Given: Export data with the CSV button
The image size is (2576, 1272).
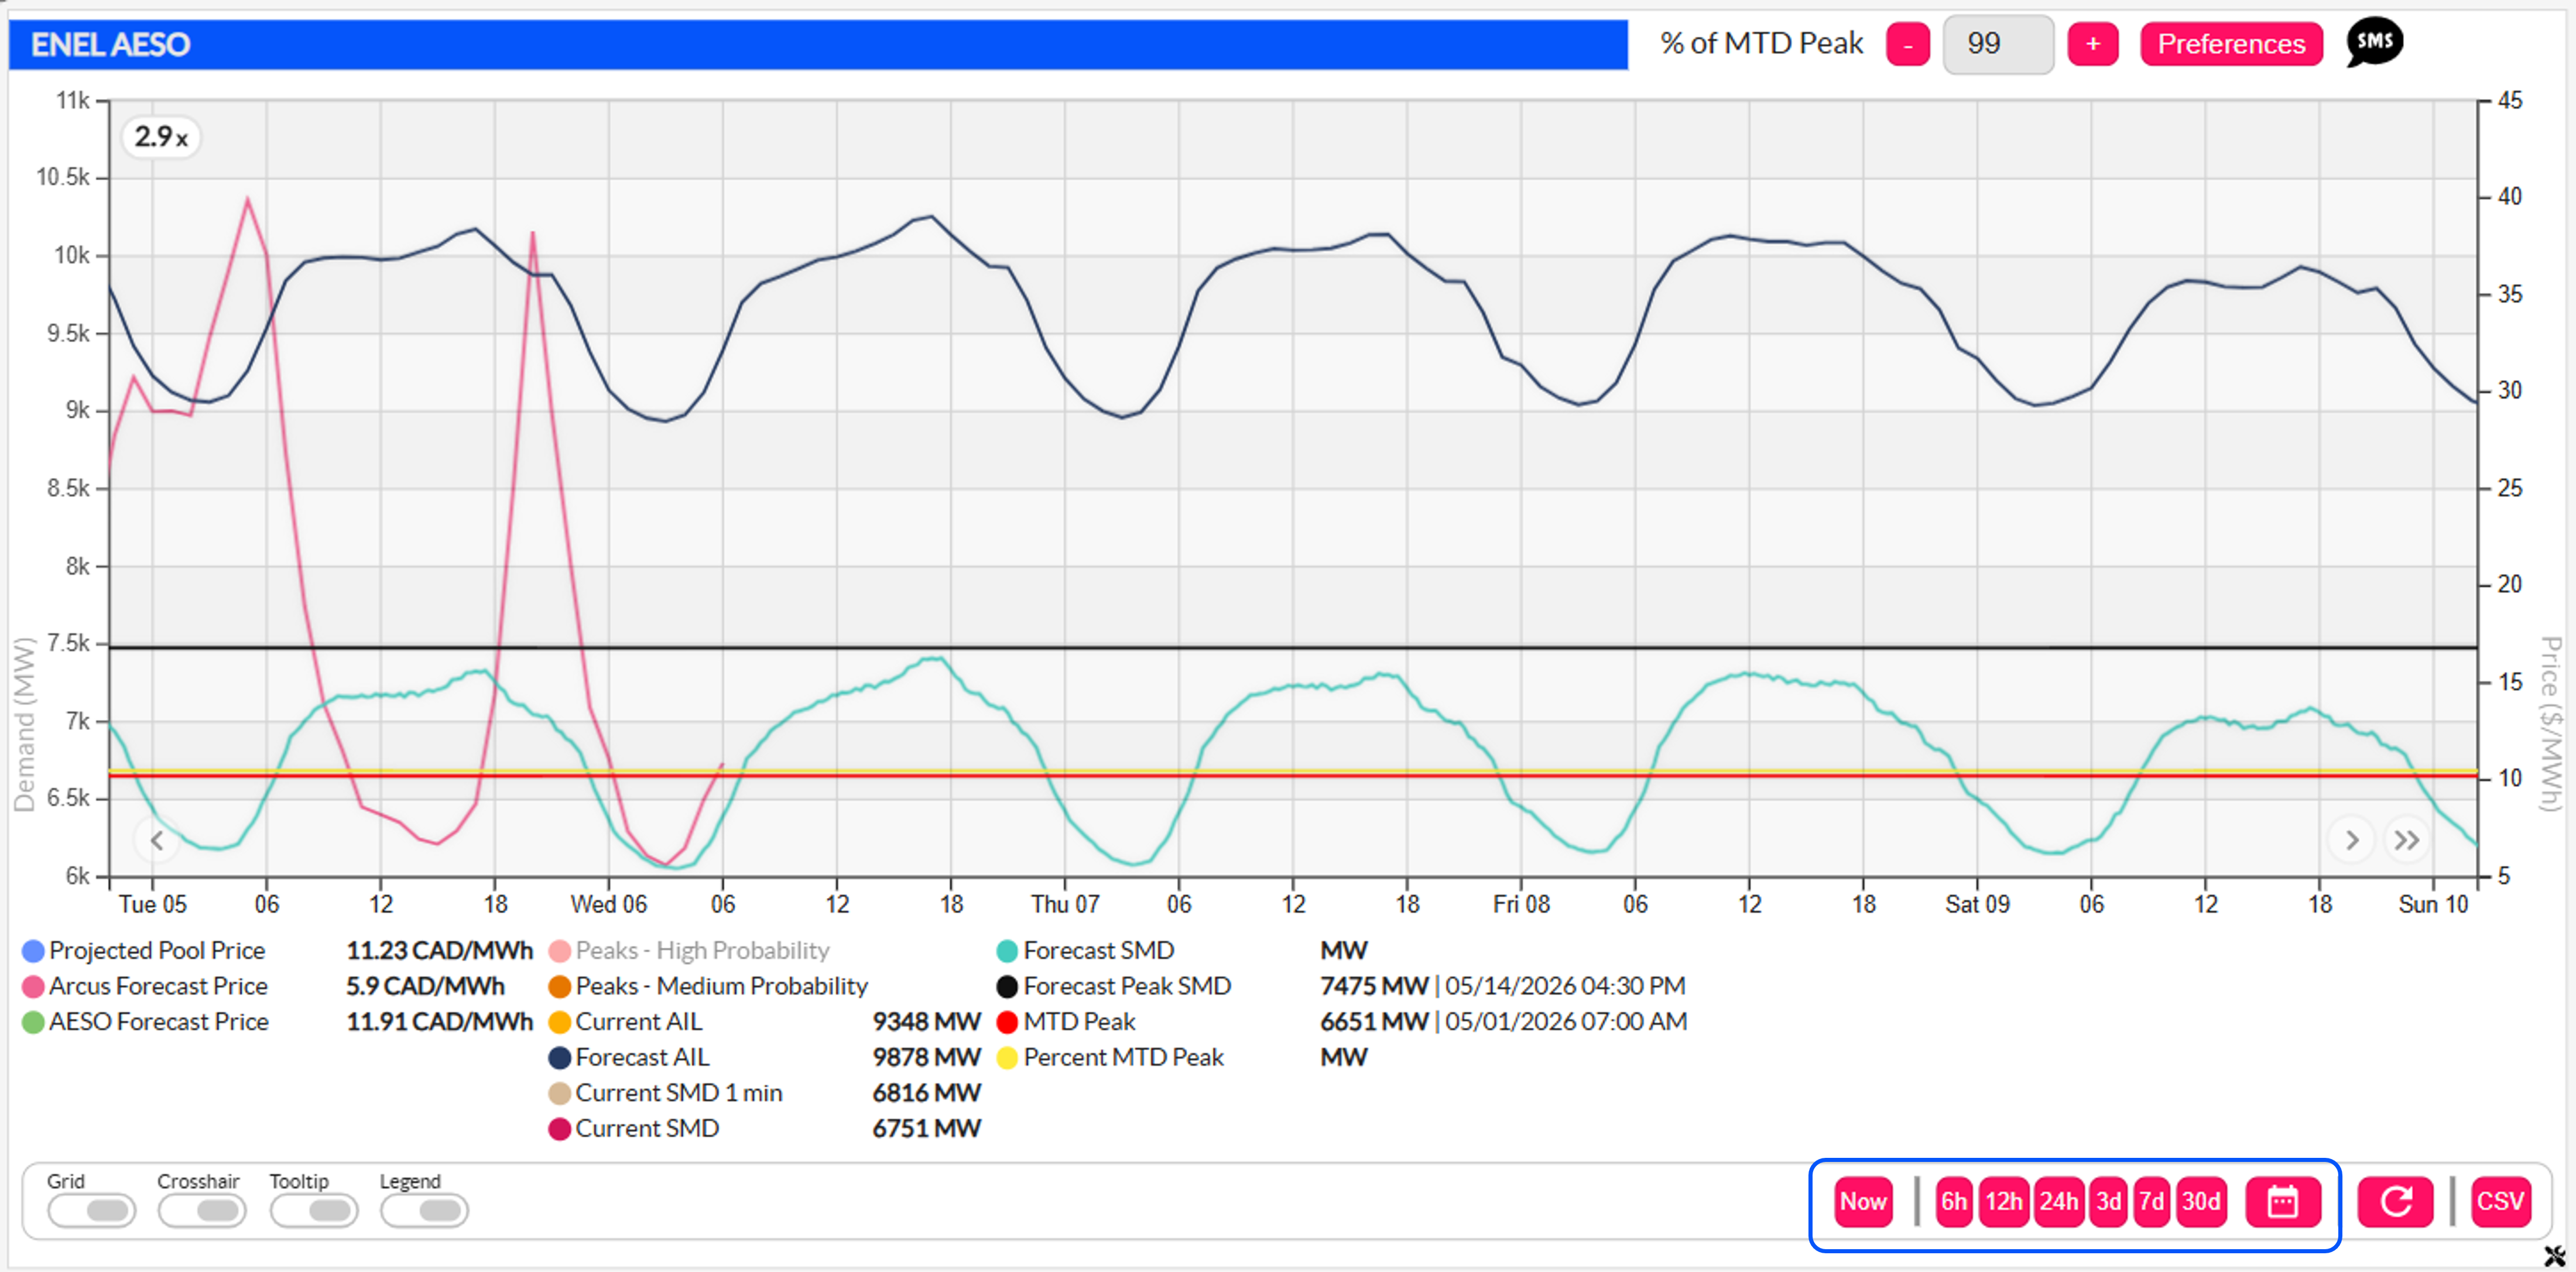Looking at the screenshot, I should pyautogui.click(x=2501, y=1201).
